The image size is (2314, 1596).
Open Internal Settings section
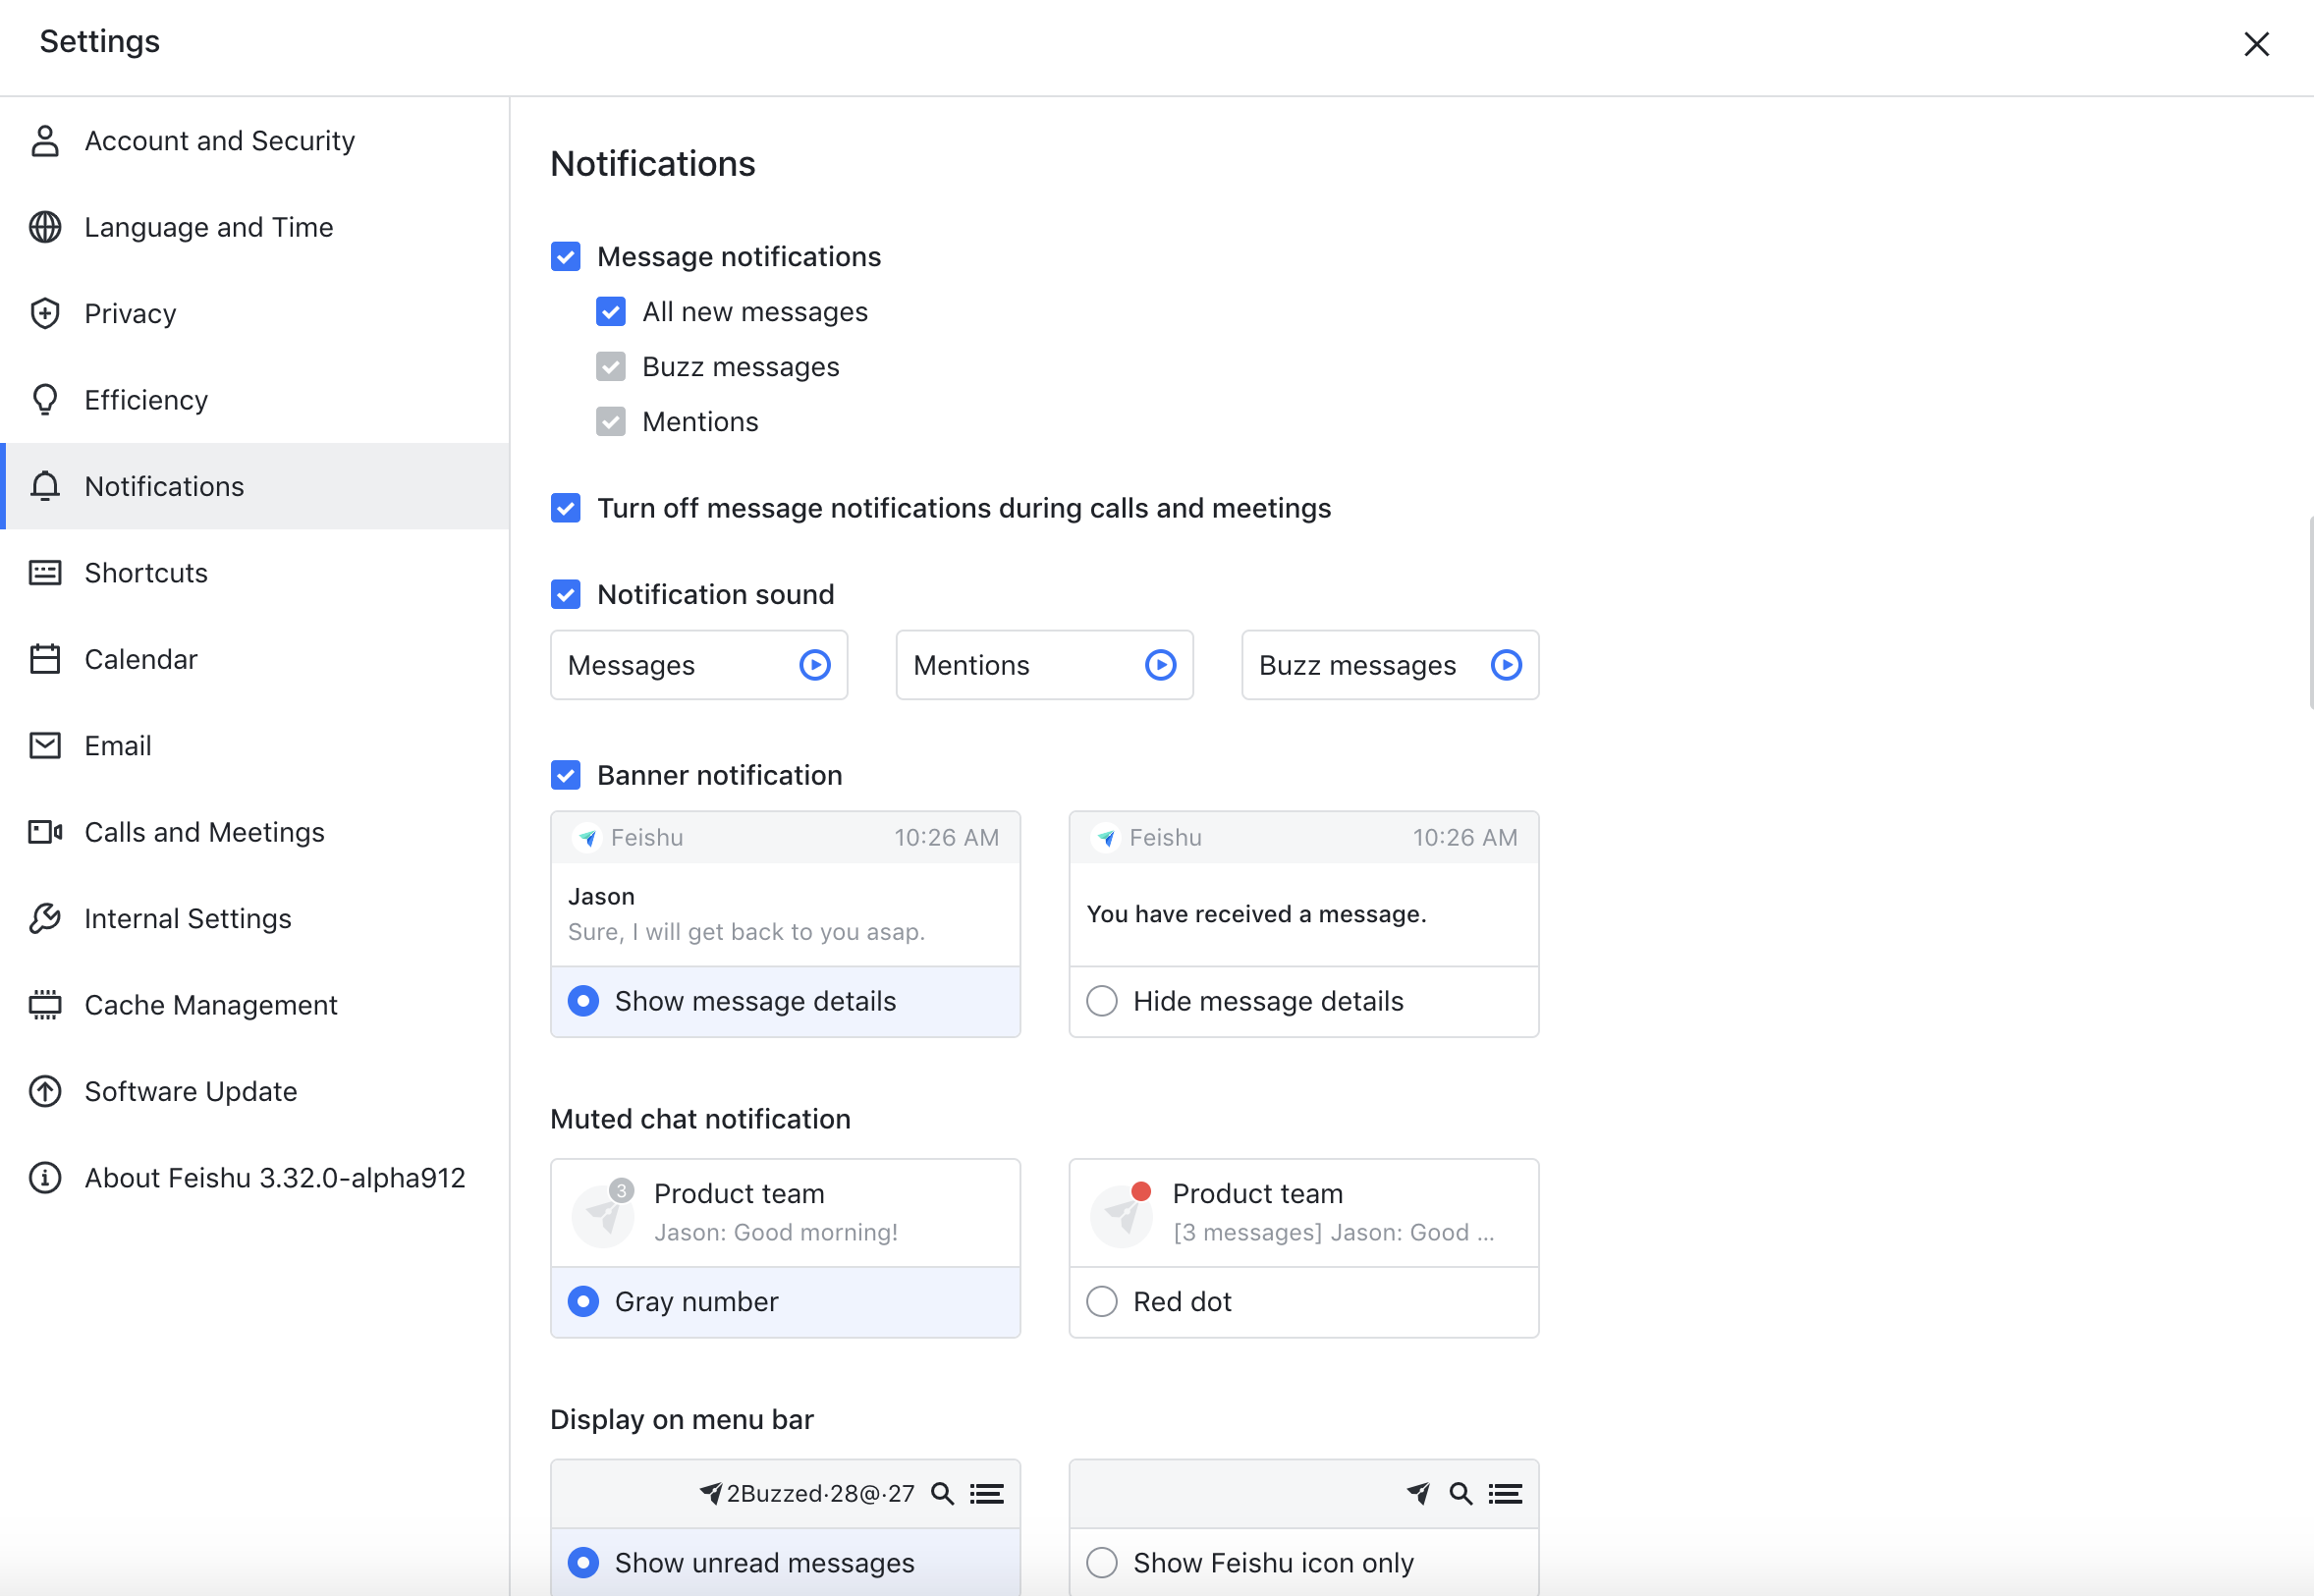click(x=255, y=918)
